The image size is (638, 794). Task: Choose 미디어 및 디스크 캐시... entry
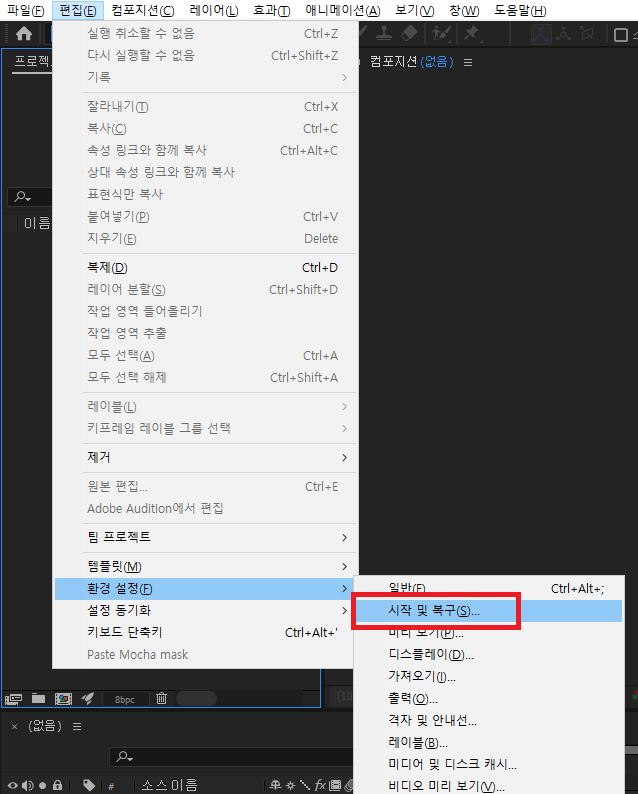[489, 764]
